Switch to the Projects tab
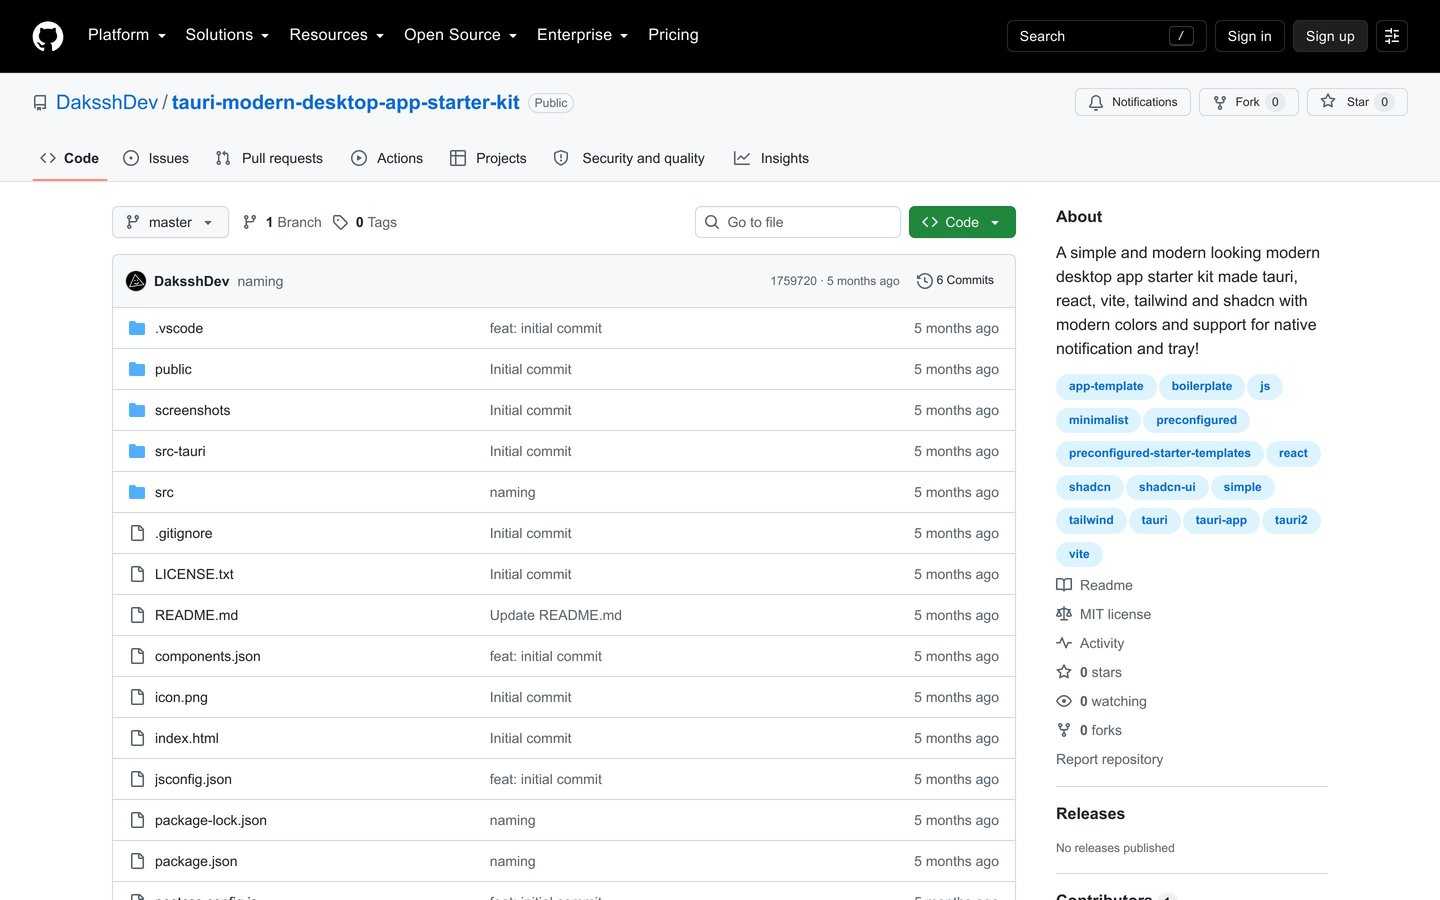This screenshot has height=900, width=1440. point(488,158)
